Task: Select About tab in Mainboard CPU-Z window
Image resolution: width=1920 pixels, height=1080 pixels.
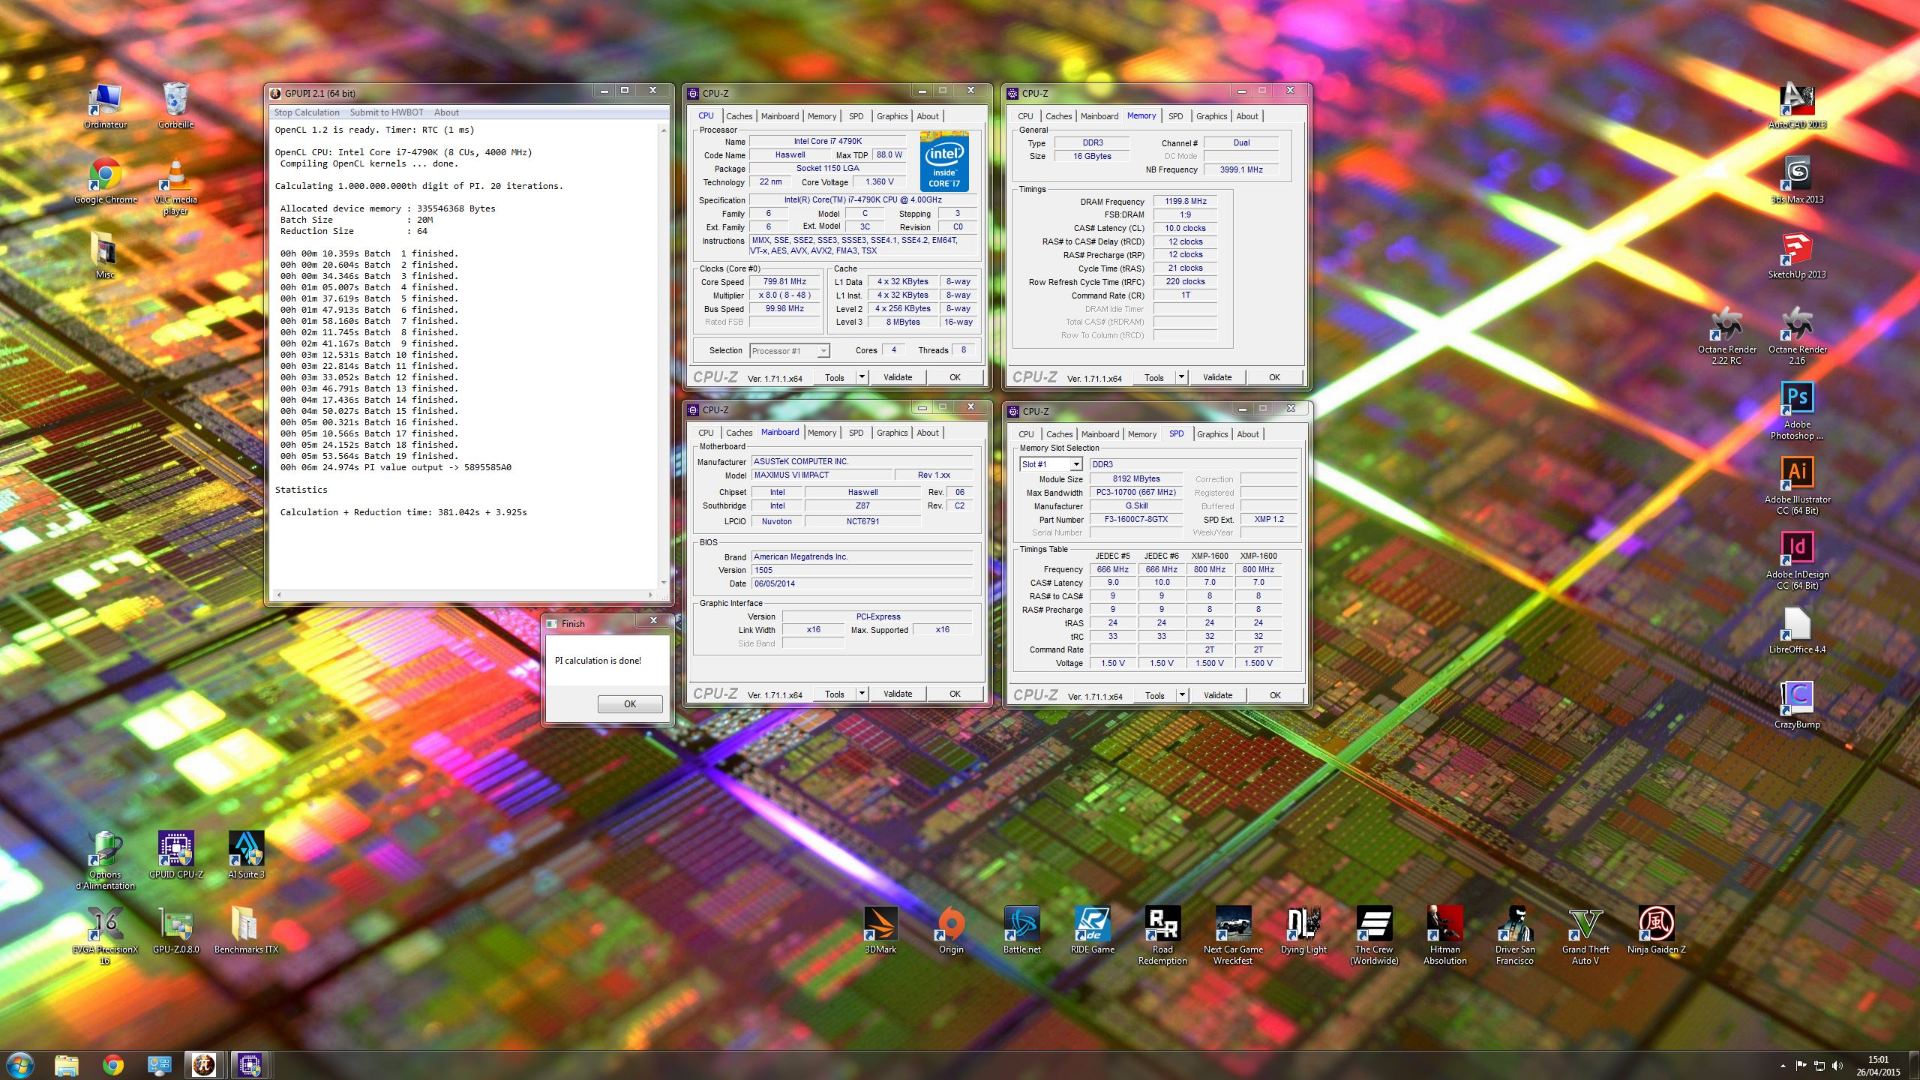Action: 928,433
